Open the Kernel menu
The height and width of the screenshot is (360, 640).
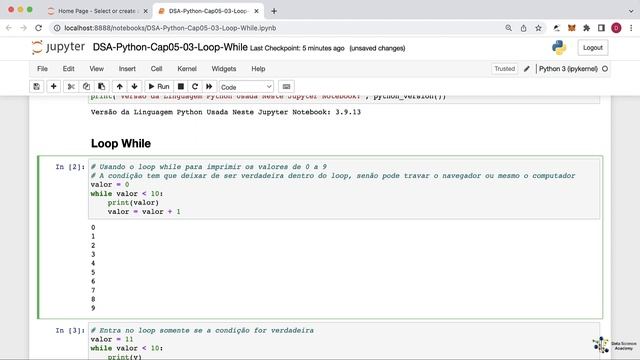(187, 69)
